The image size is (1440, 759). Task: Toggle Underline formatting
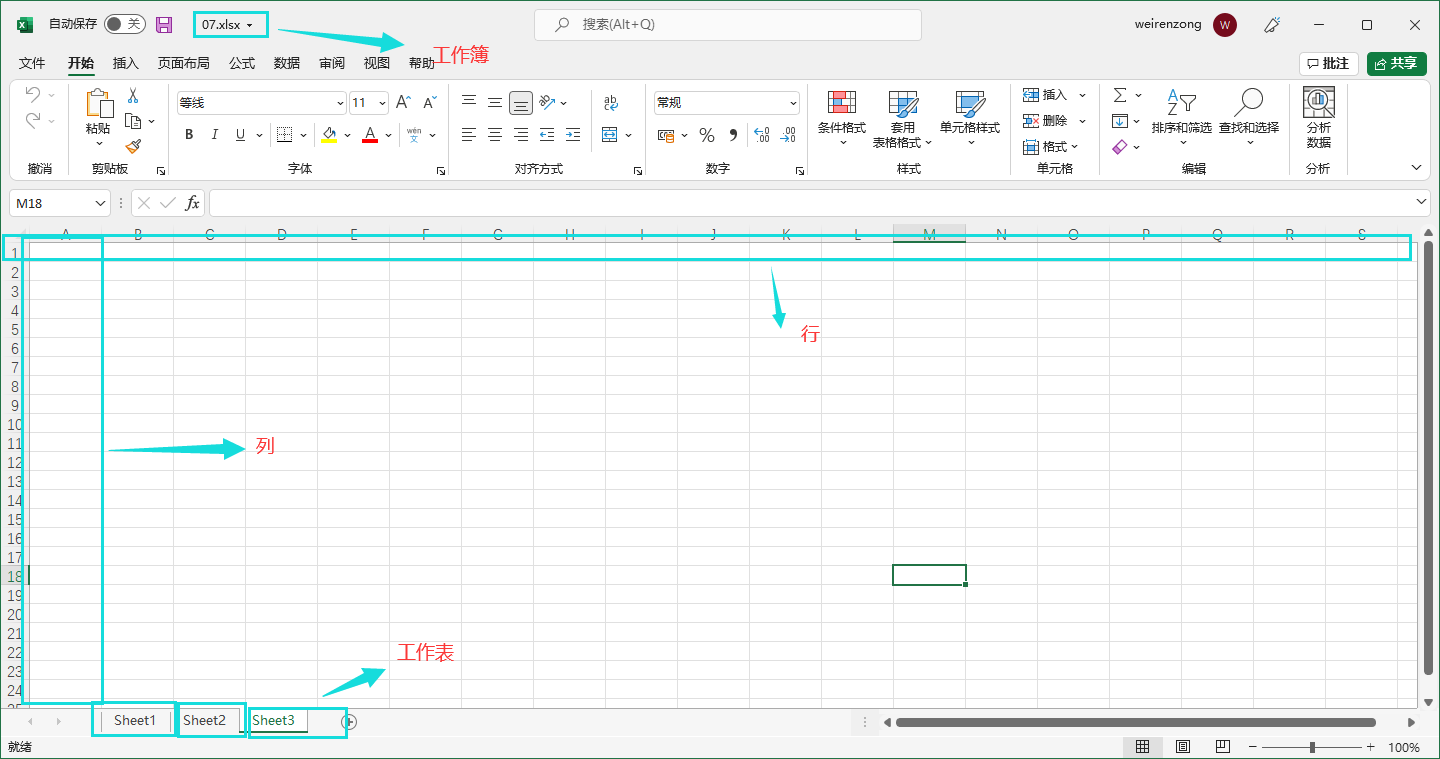pyautogui.click(x=240, y=135)
